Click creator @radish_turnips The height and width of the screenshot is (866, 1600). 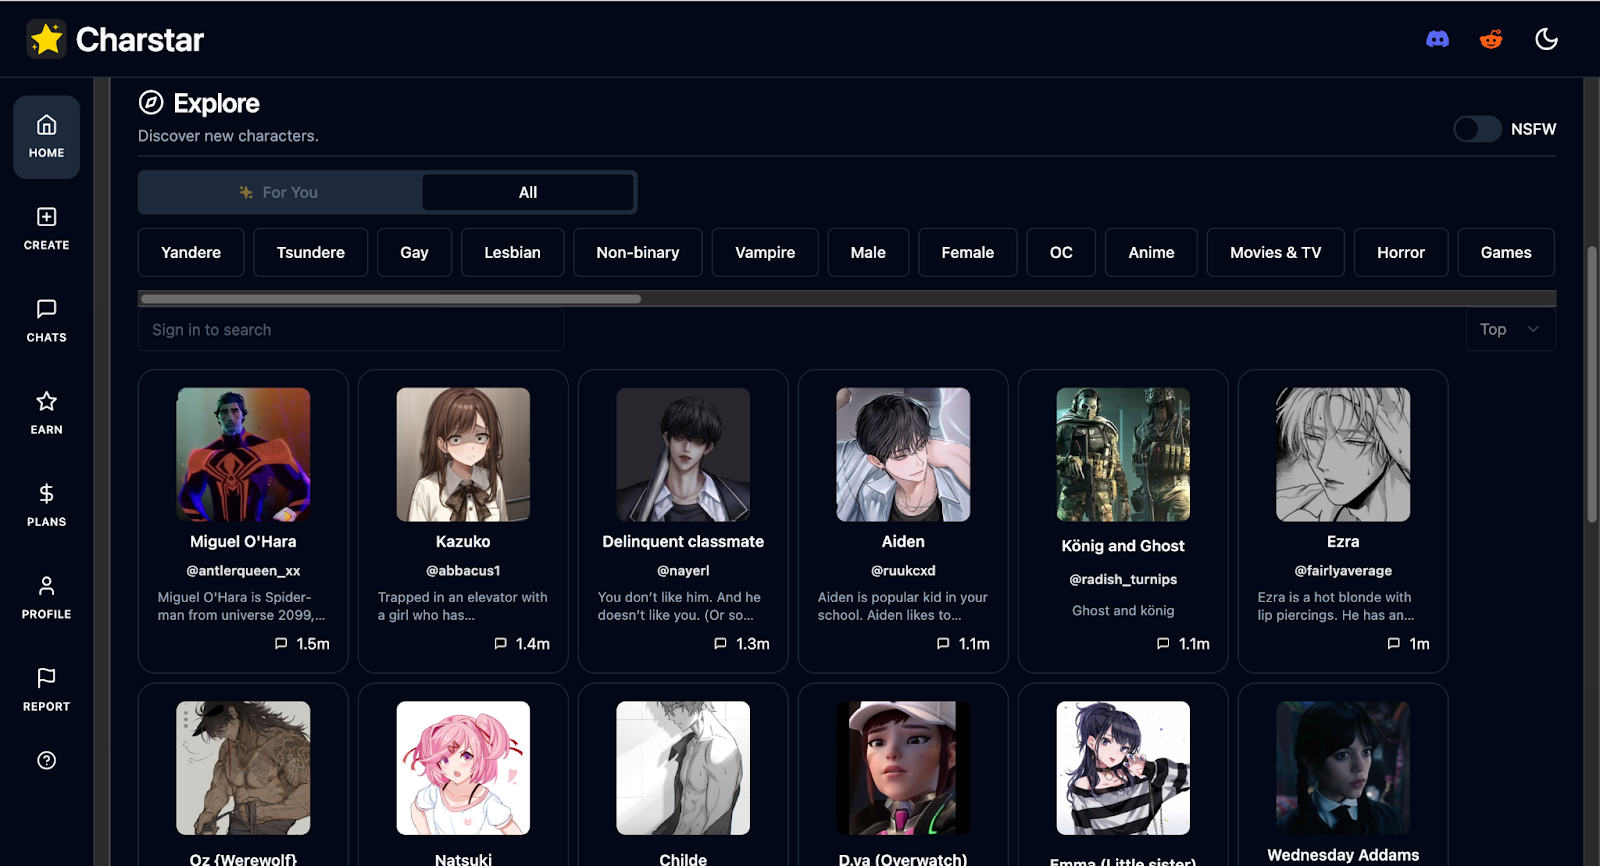pos(1123,579)
